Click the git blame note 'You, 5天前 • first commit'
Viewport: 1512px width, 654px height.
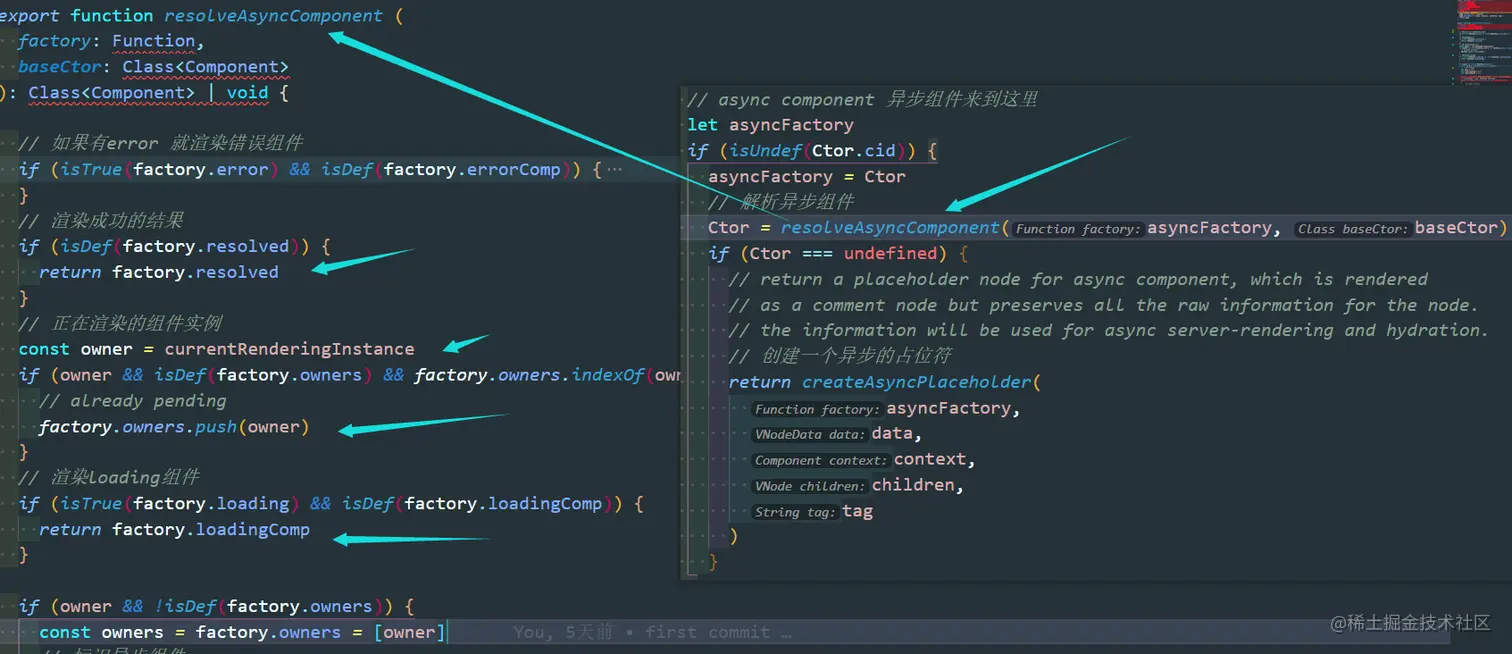click(652, 632)
